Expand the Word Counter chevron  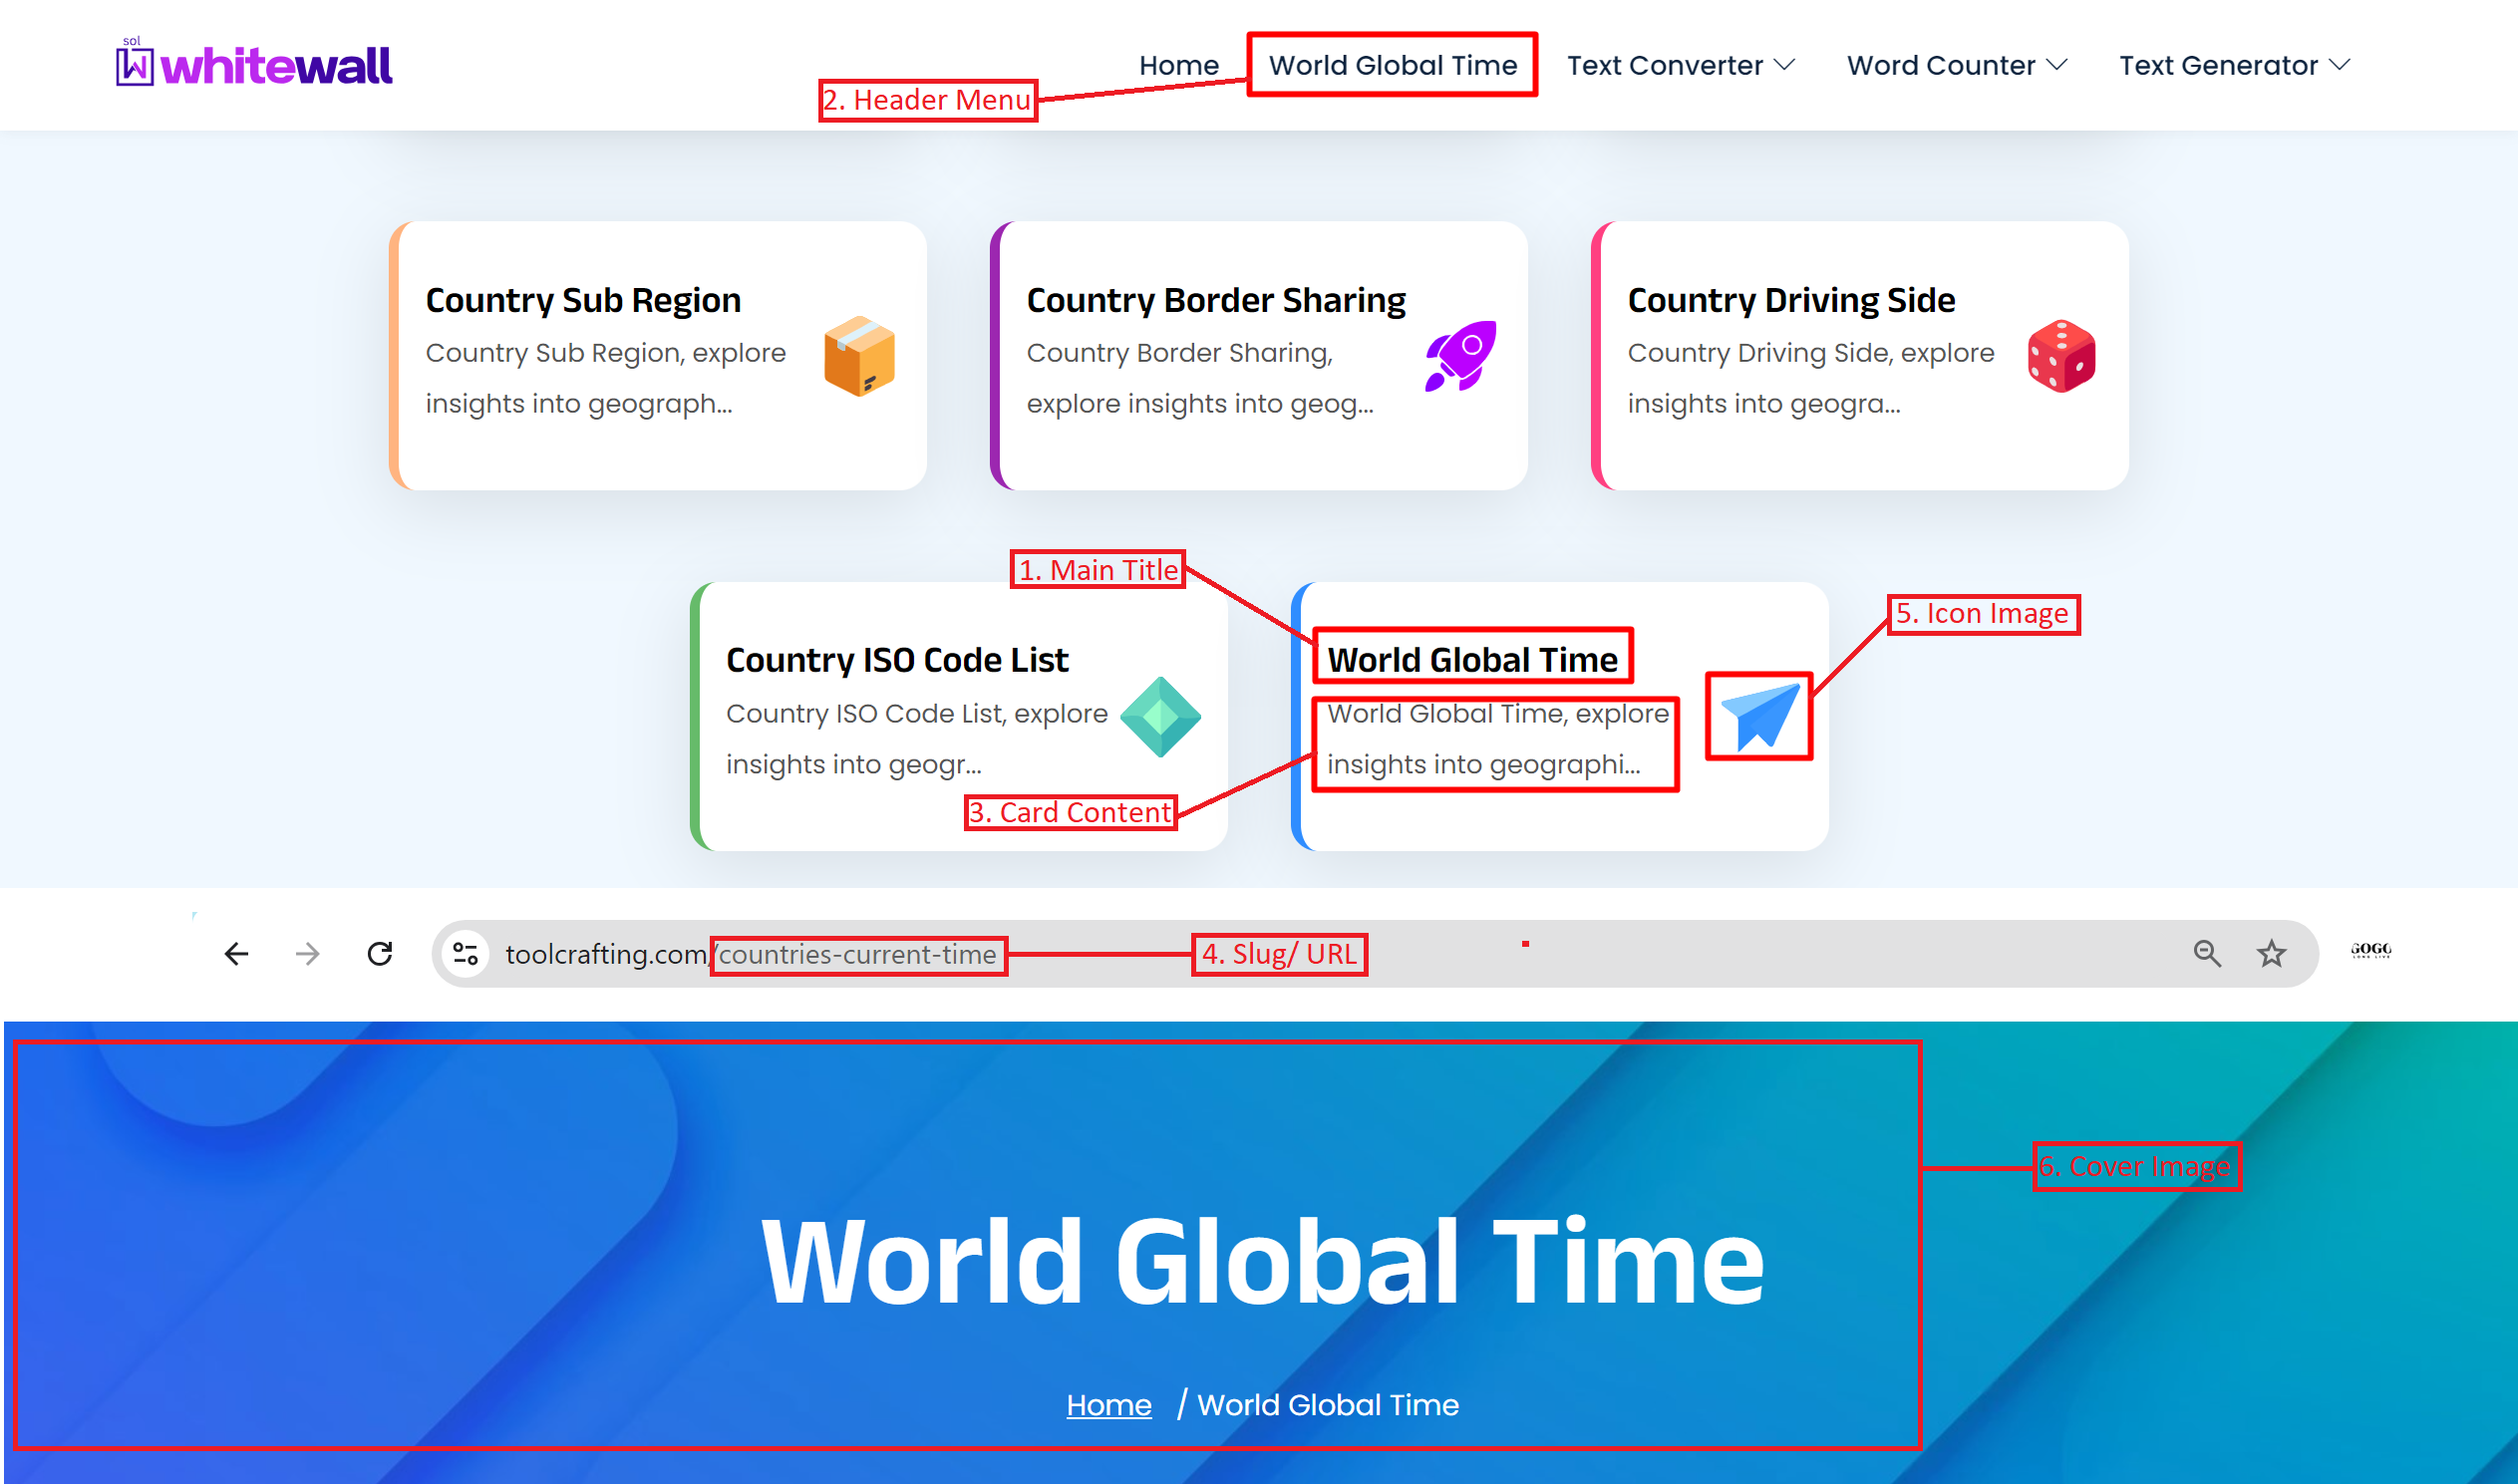click(x=2056, y=66)
